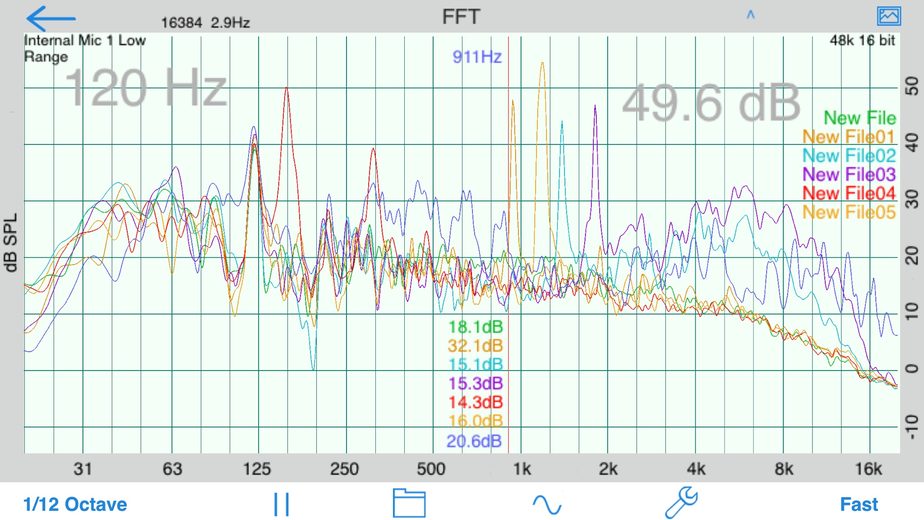Tap the 15.3dB purple cursor value
Viewport: 924px width, 520px height.
(475, 384)
